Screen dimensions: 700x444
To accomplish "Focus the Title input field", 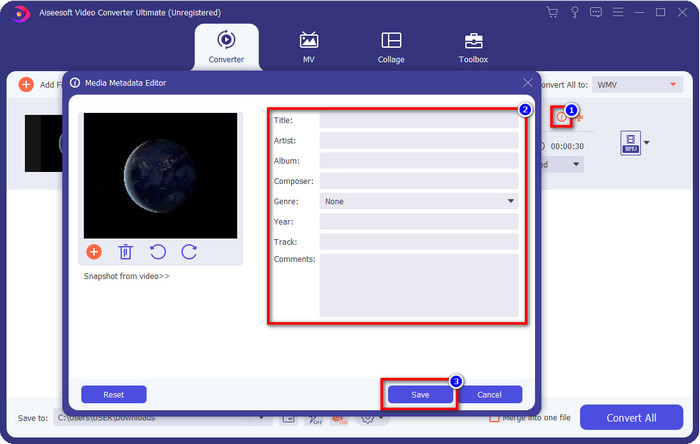I will coord(418,120).
